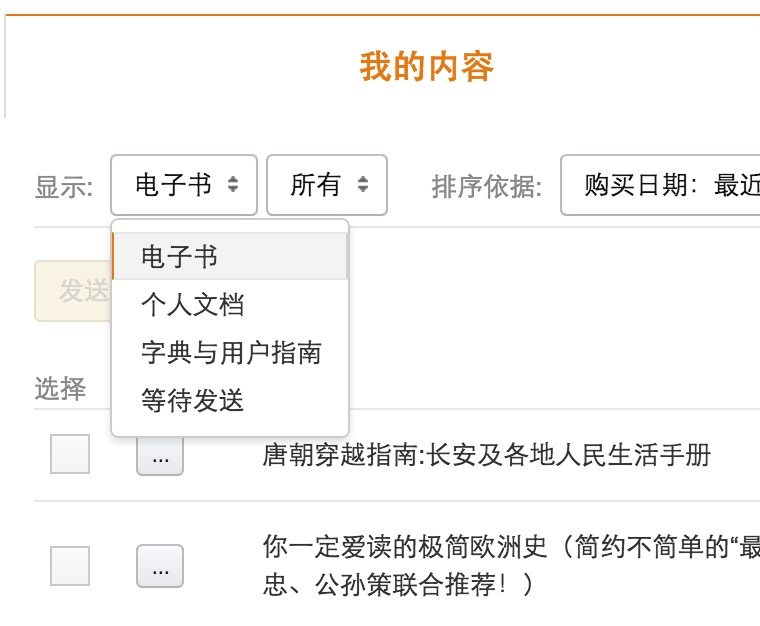This screenshot has width=760, height=626.
Task: Open the 电子书 content type dropdown
Action: pos(184,185)
